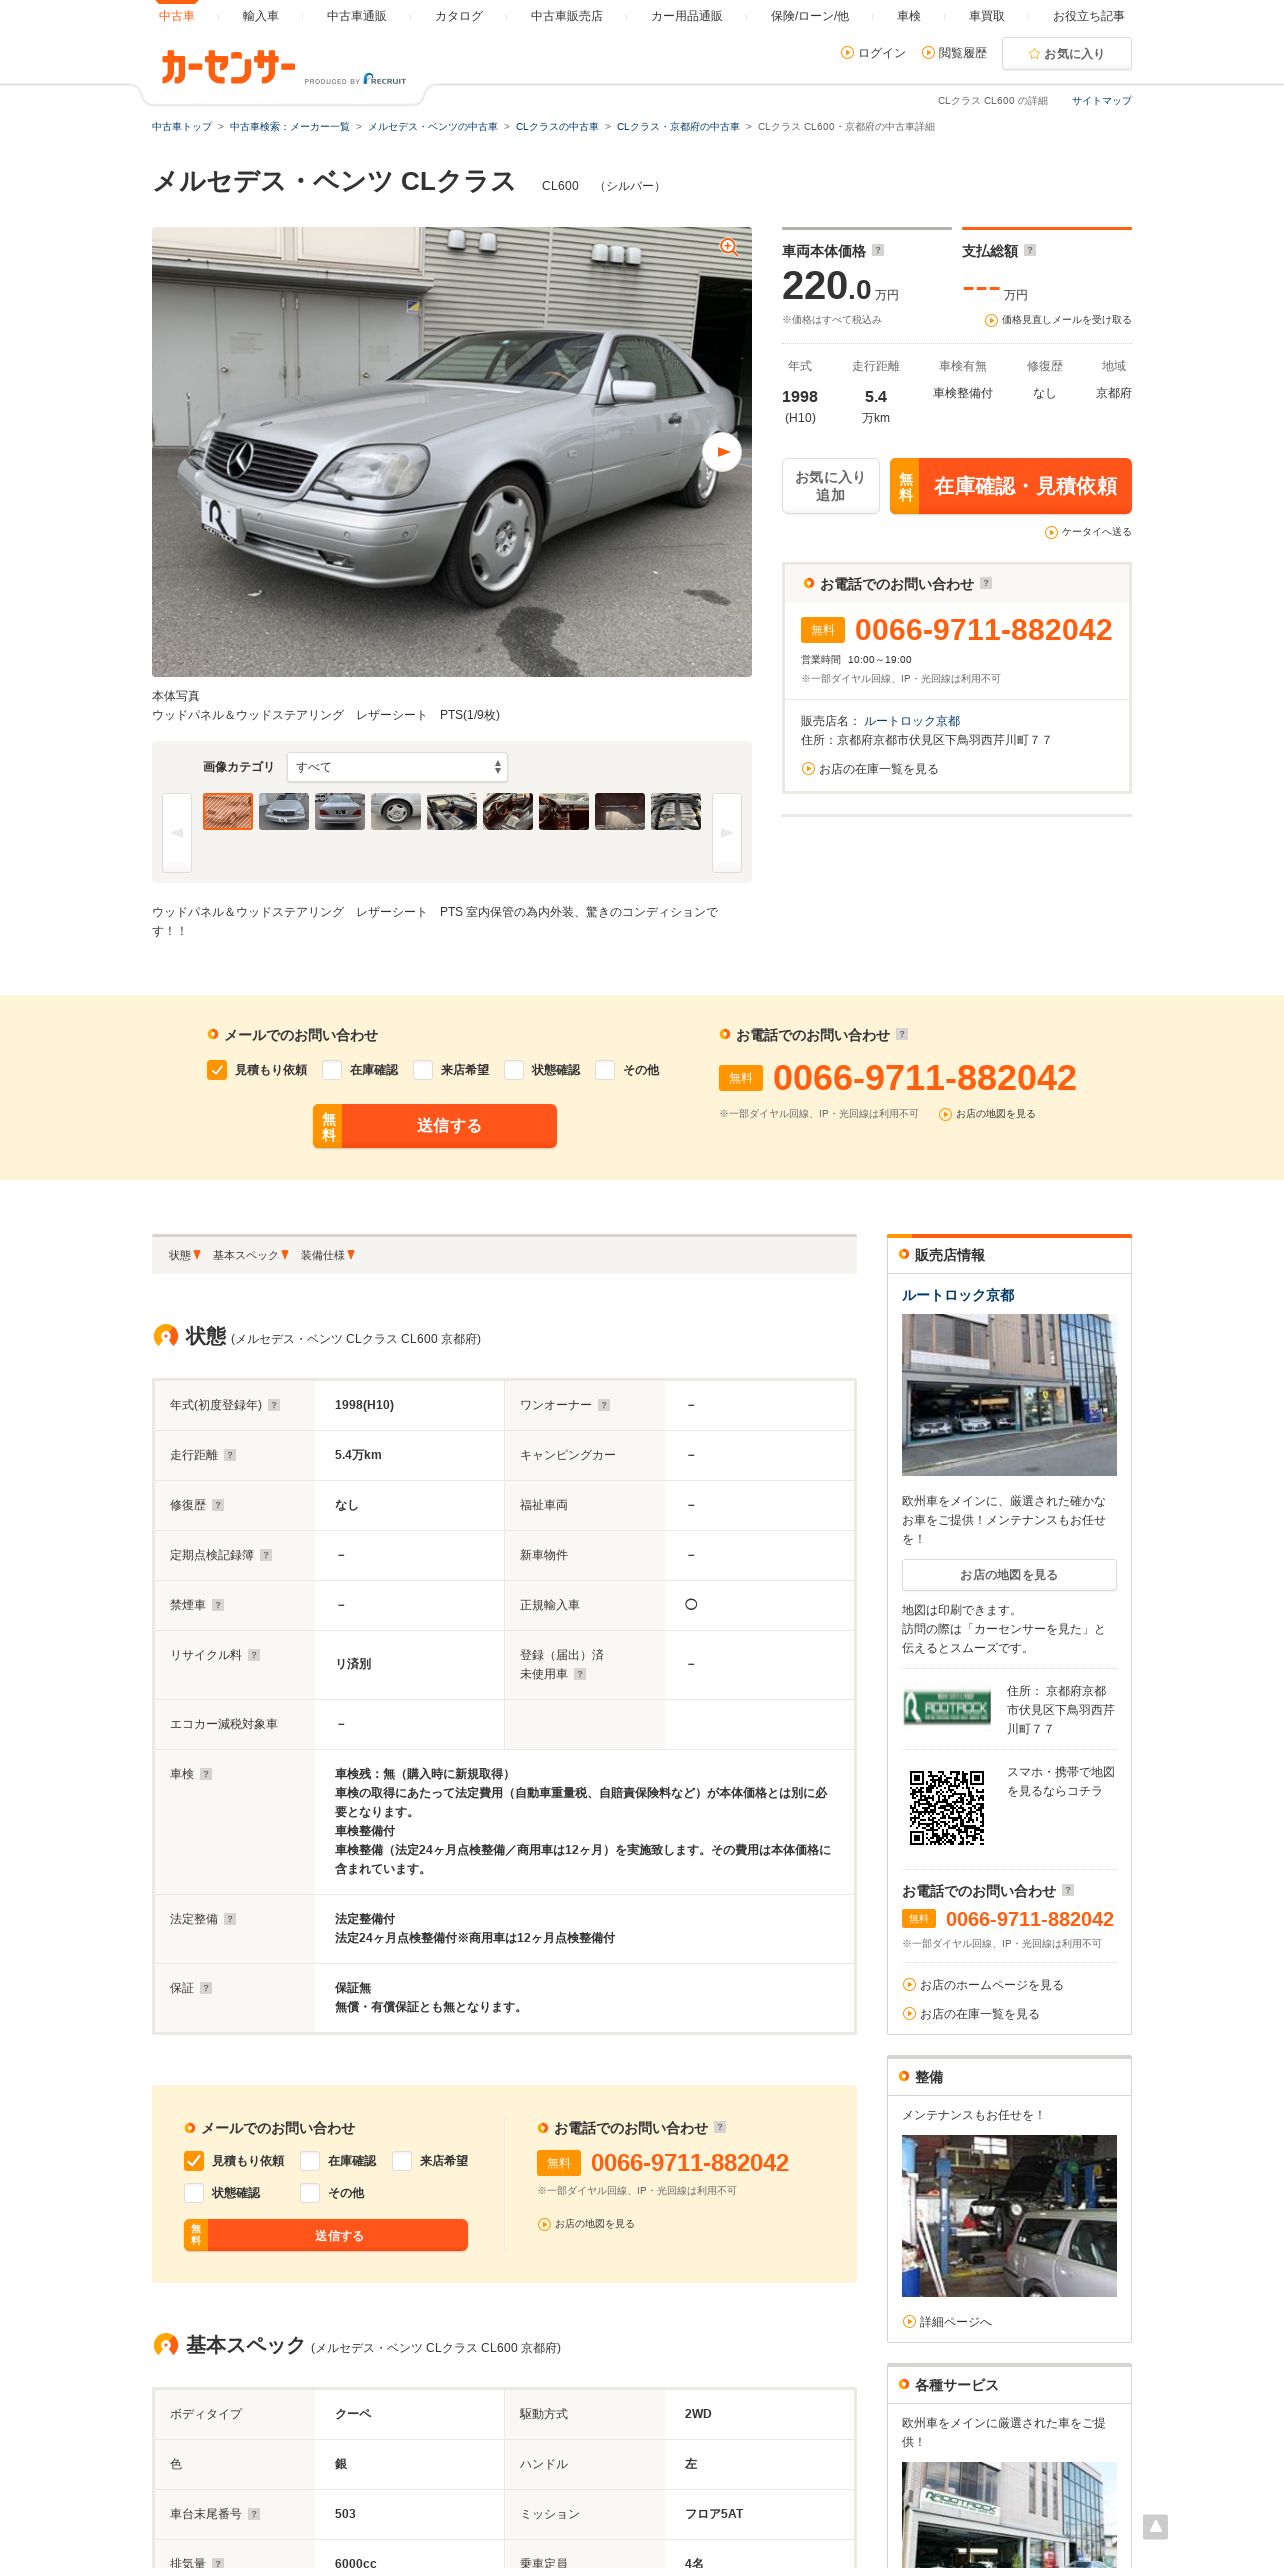Click the next-photo arrow on car image
Image resolution: width=1284 pixels, height=2568 pixels.
(722, 452)
